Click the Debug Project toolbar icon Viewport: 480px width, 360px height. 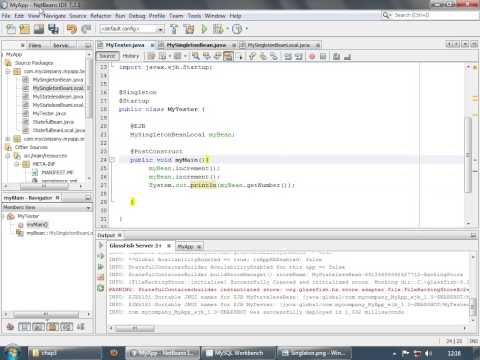tap(218, 29)
